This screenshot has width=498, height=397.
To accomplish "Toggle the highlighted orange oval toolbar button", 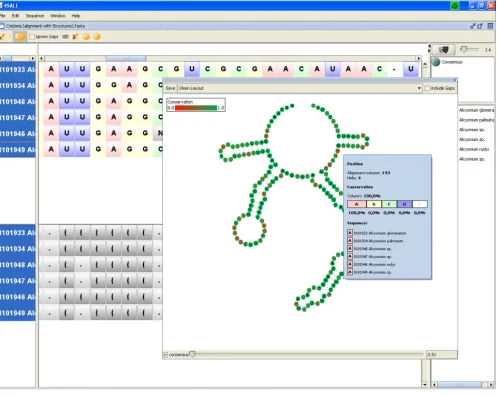I will [x=20, y=36].
